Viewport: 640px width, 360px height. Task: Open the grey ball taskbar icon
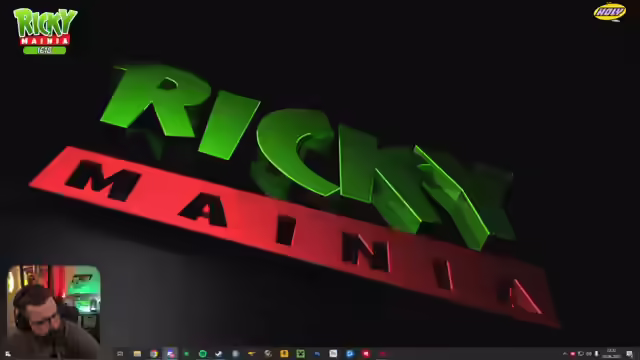coord(268,354)
